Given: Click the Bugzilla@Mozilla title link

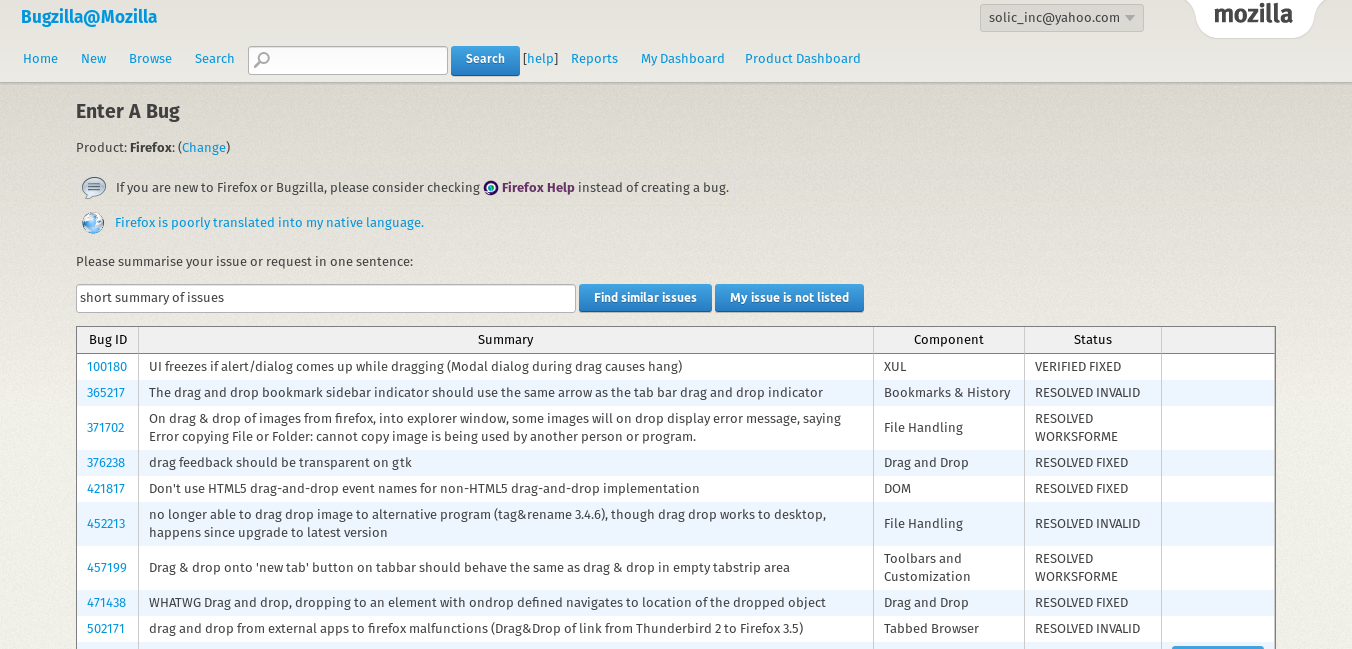Looking at the screenshot, I should [89, 17].
